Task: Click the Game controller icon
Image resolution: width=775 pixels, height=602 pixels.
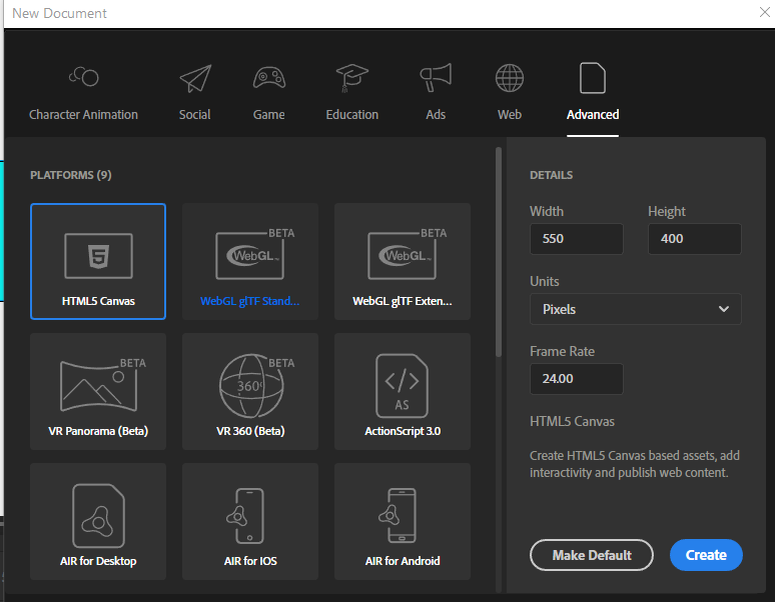Action: pos(269,78)
